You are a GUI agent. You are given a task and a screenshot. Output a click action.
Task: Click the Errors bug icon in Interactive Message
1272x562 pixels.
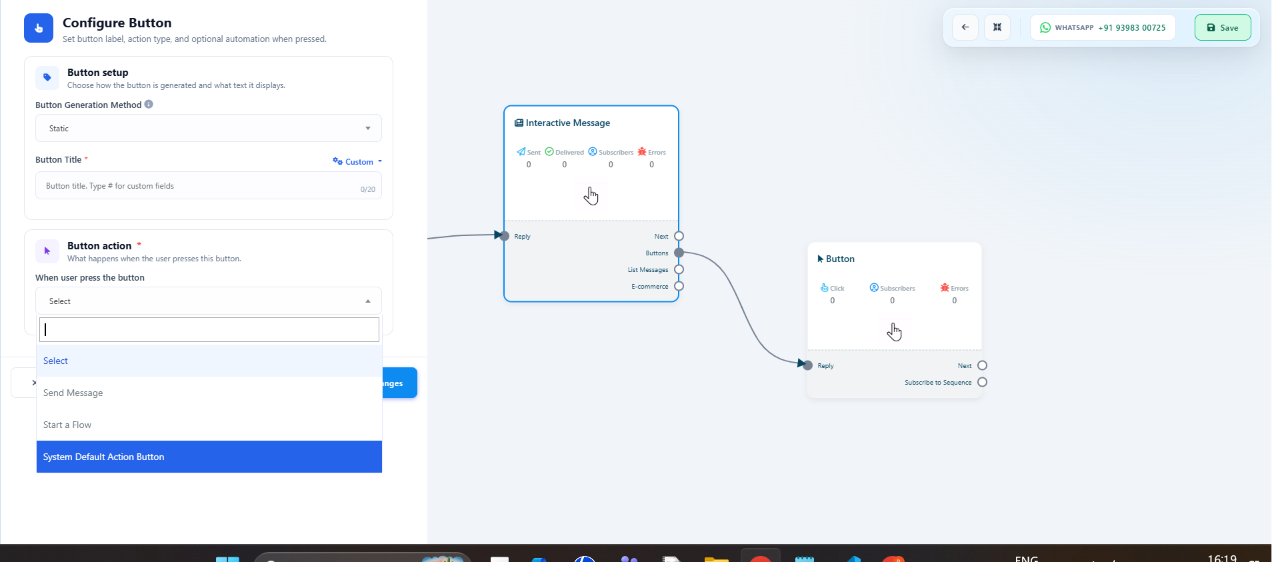click(642, 152)
